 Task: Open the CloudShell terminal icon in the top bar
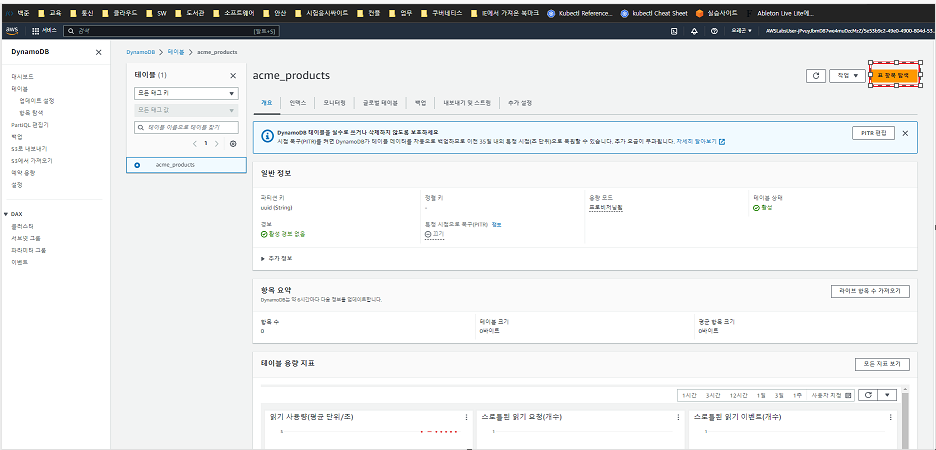[674, 30]
